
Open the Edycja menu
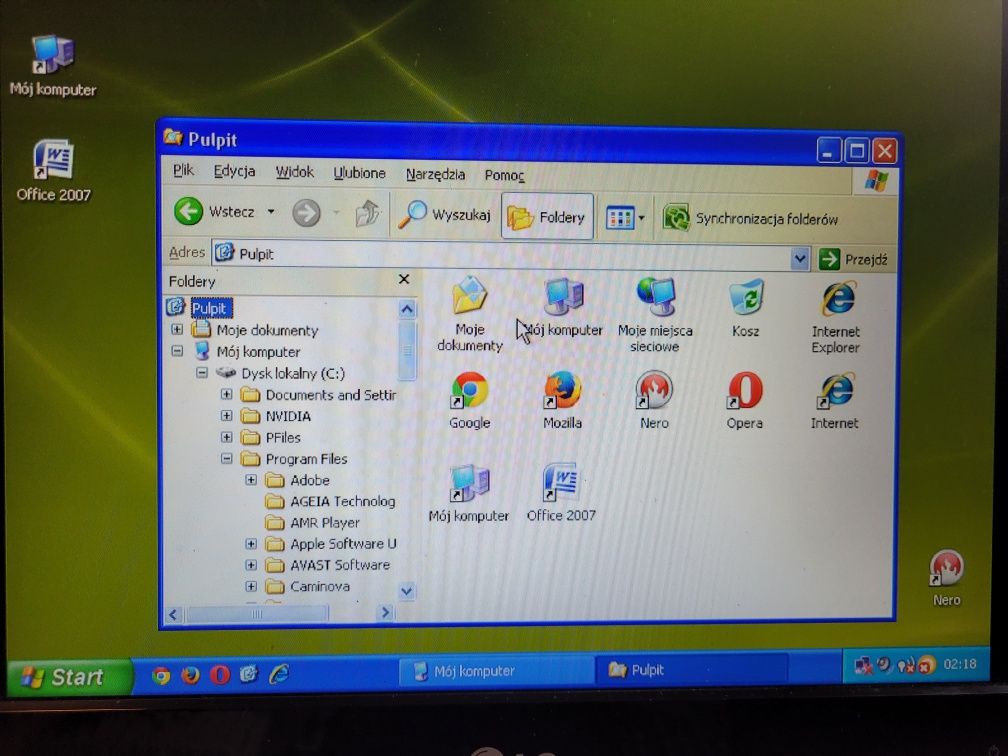[234, 171]
